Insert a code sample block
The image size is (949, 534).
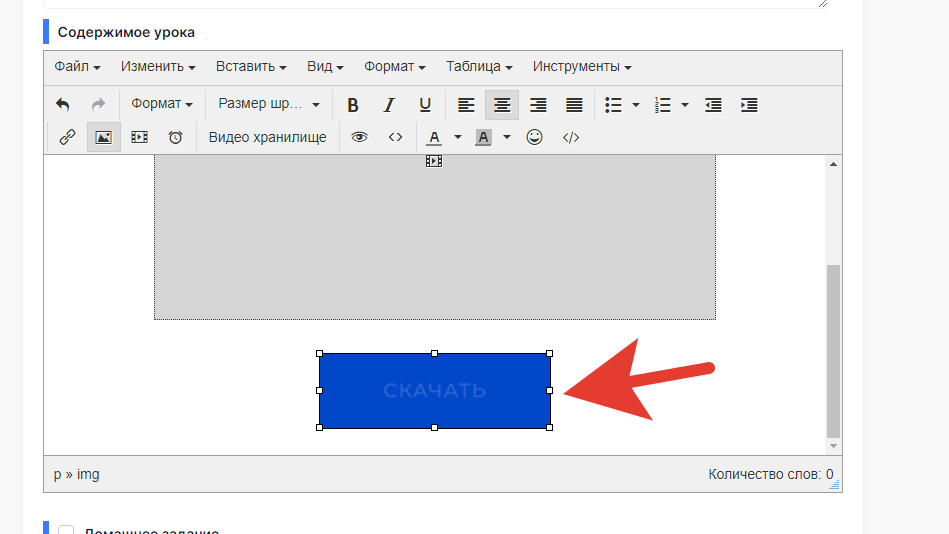[571, 137]
